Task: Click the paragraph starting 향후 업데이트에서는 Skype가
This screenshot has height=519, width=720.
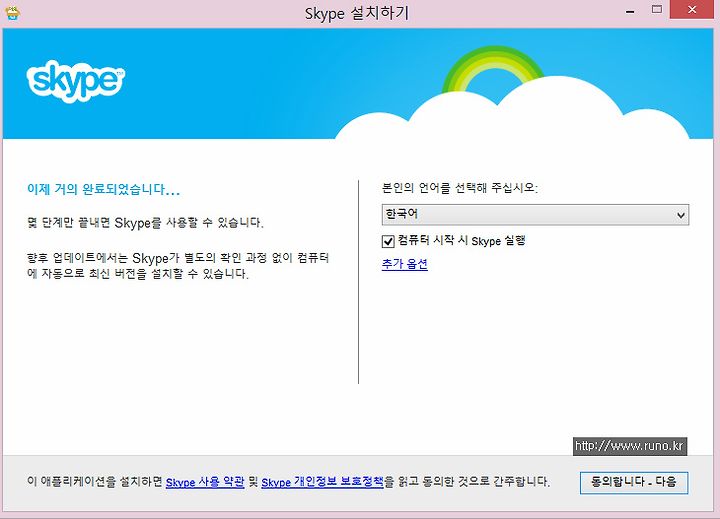Action: click(x=178, y=266)
